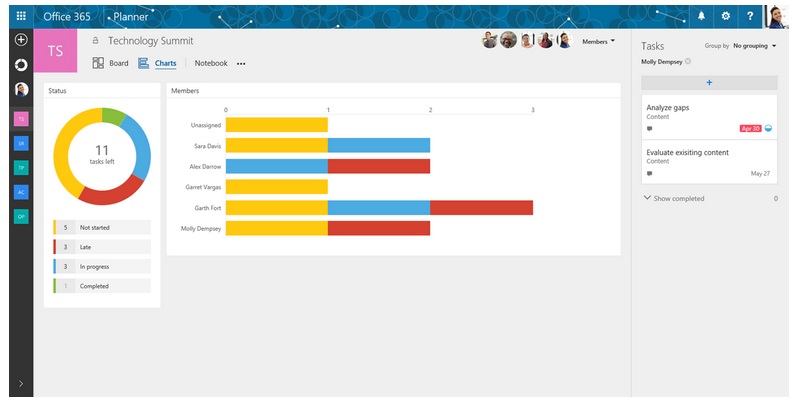802x403 pixels.
Task: Click the Board view icon
Action: 98,63
